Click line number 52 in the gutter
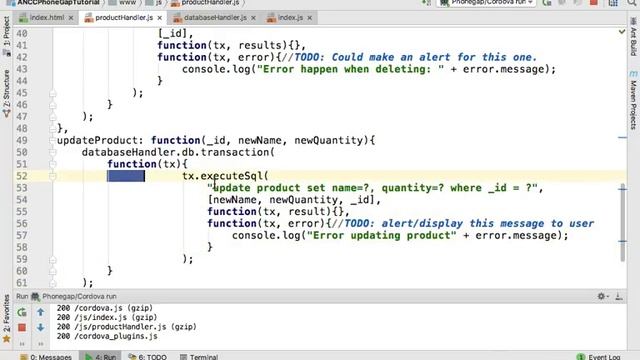 click(22, 176)
